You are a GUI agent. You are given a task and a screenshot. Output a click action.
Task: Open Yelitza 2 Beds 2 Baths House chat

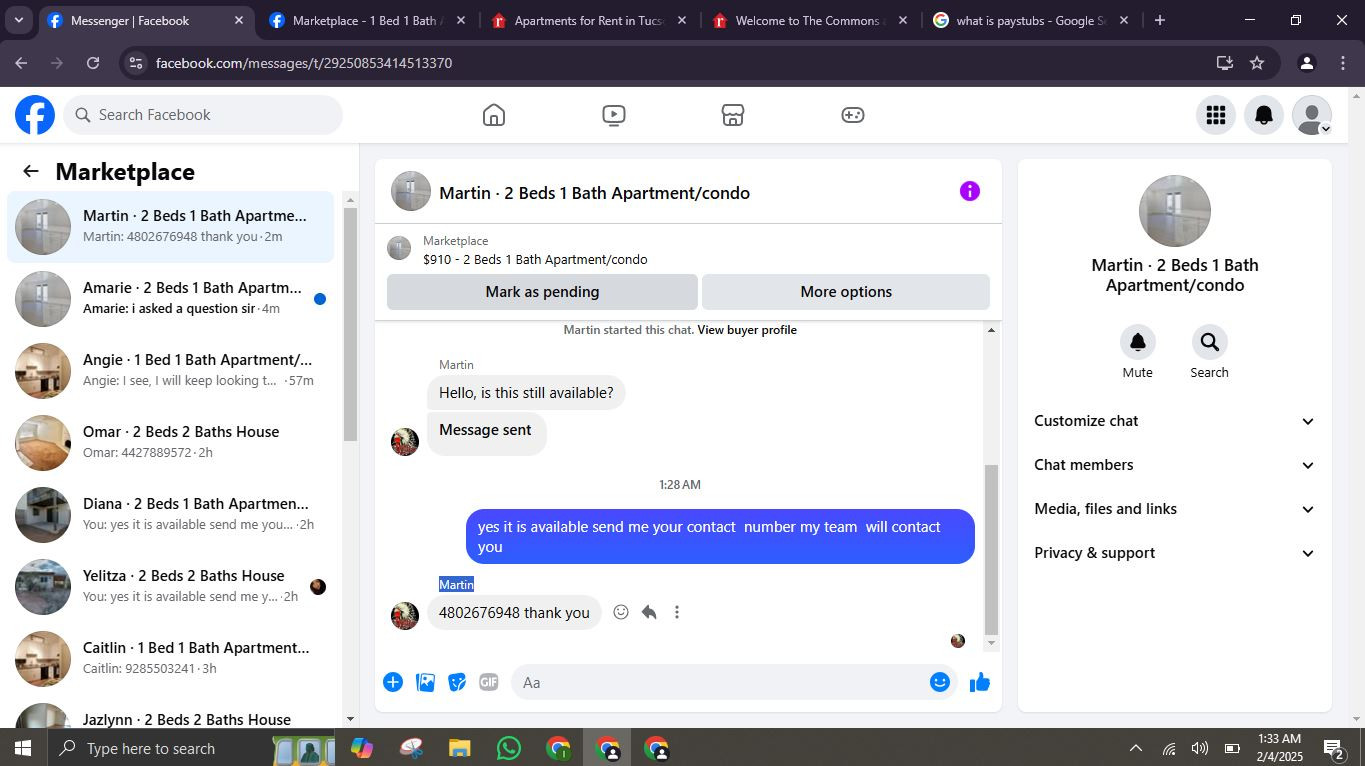(x=171, y=587)
